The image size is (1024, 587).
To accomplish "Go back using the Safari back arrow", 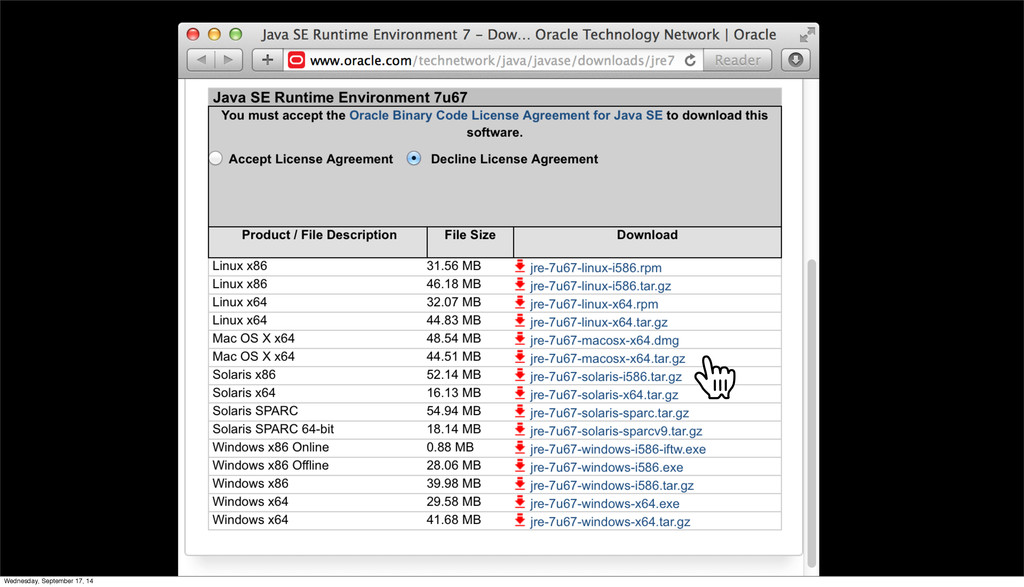I will (x=202, y=60).
